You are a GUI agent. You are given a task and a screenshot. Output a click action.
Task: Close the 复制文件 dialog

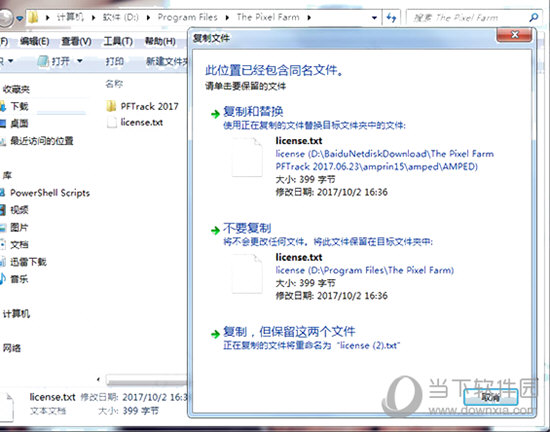pos(515,35)
